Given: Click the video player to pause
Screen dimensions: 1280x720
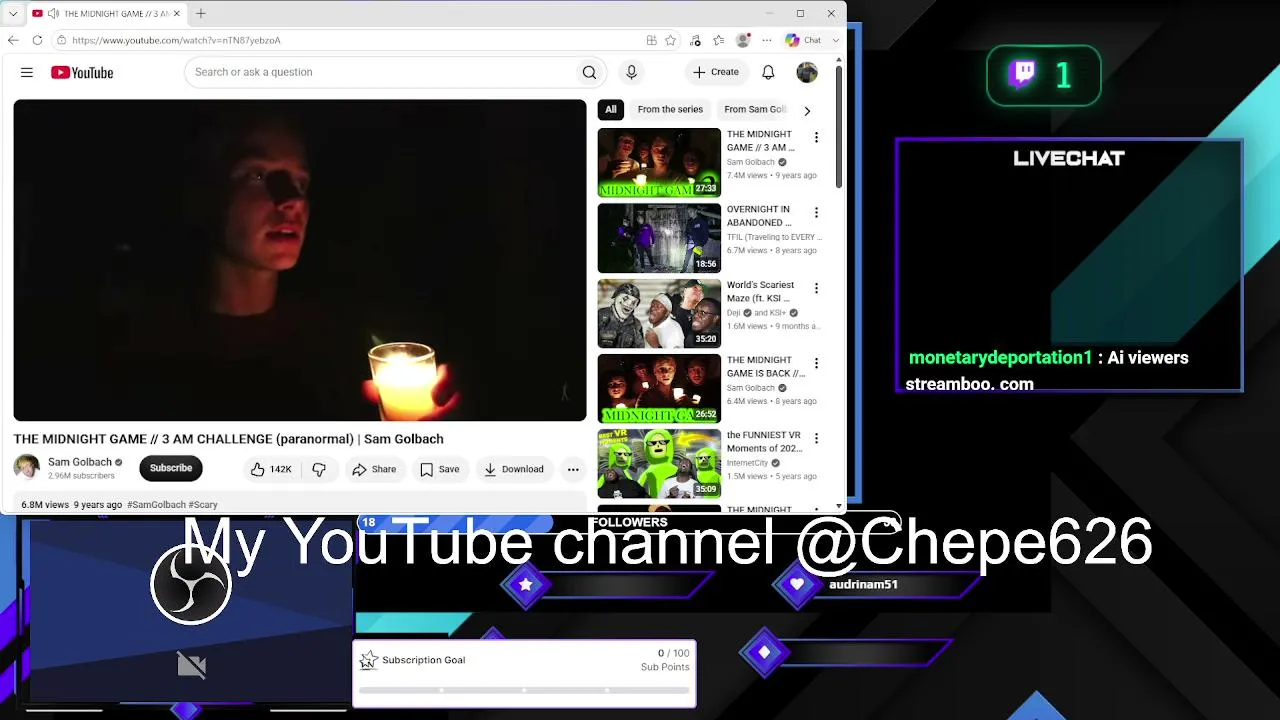Looking at the screenshot, I should coord(300,260).
